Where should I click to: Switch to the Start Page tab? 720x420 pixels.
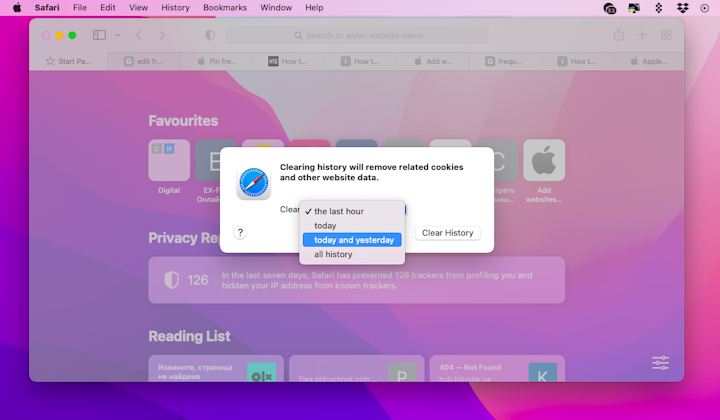[x=68, y=61]
